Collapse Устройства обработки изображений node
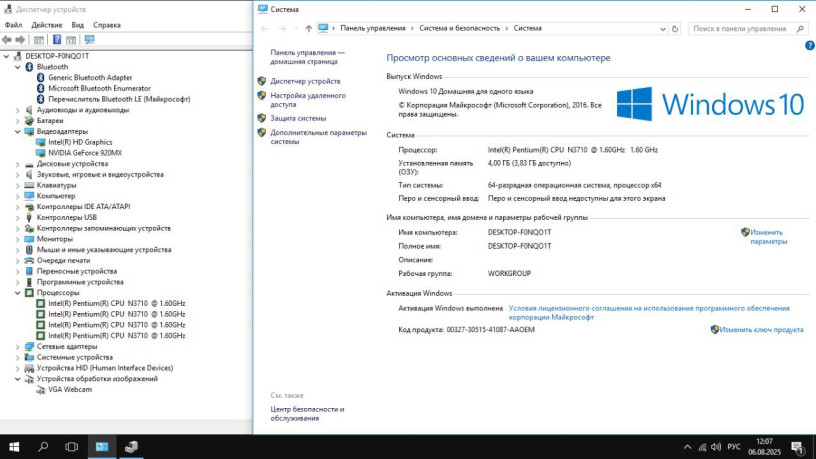Image resolution: width=816 pixels, height=459 pixels. coord(18,379)
